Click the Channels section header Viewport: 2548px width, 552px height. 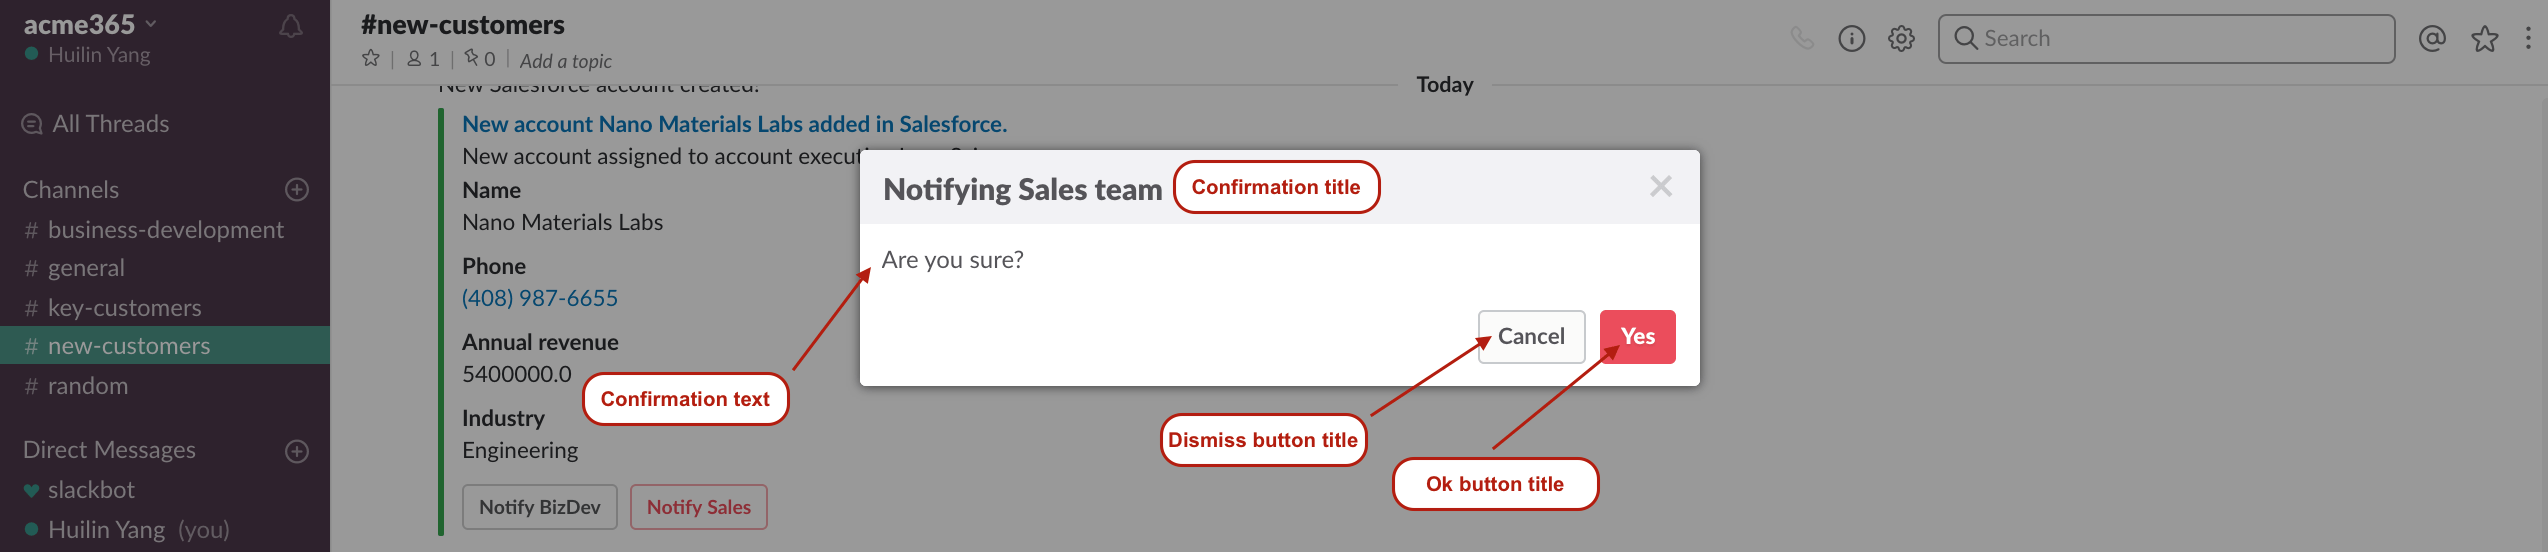click(71, 190)
